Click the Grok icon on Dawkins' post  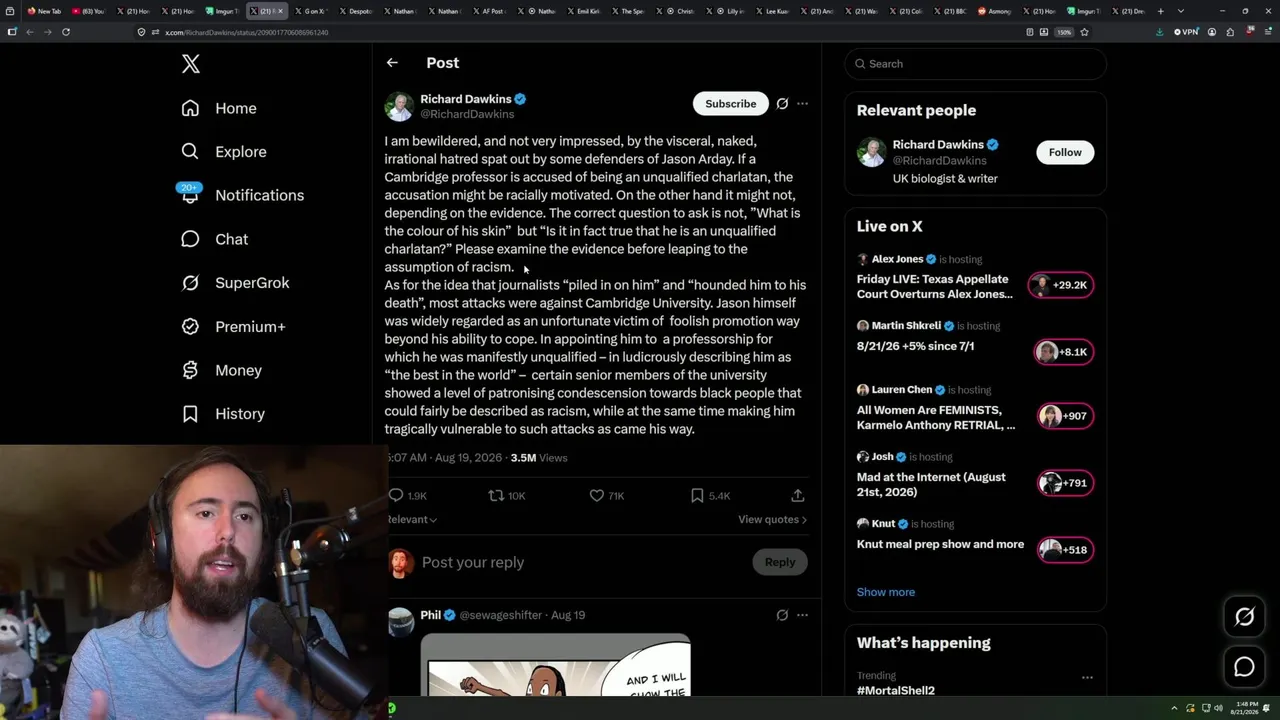click(782, 103)
